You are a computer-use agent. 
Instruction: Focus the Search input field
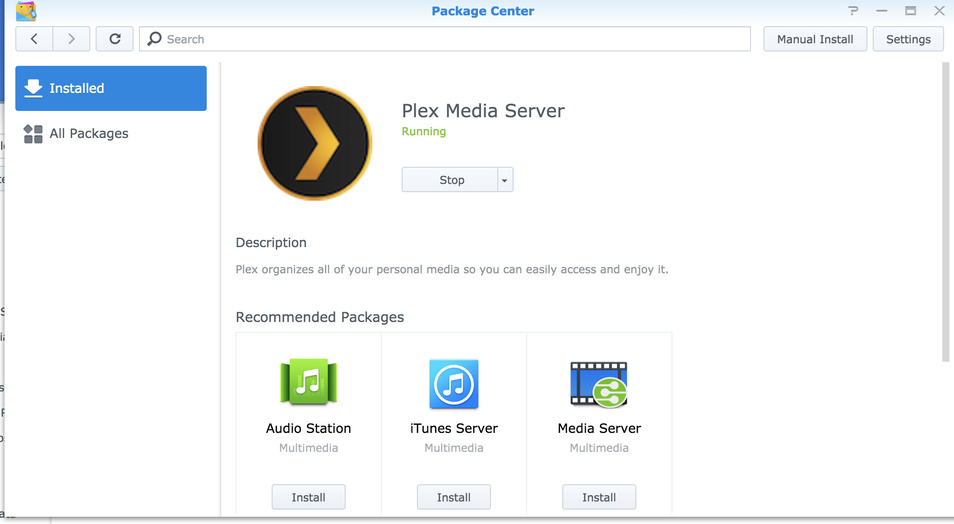[445, 39]
